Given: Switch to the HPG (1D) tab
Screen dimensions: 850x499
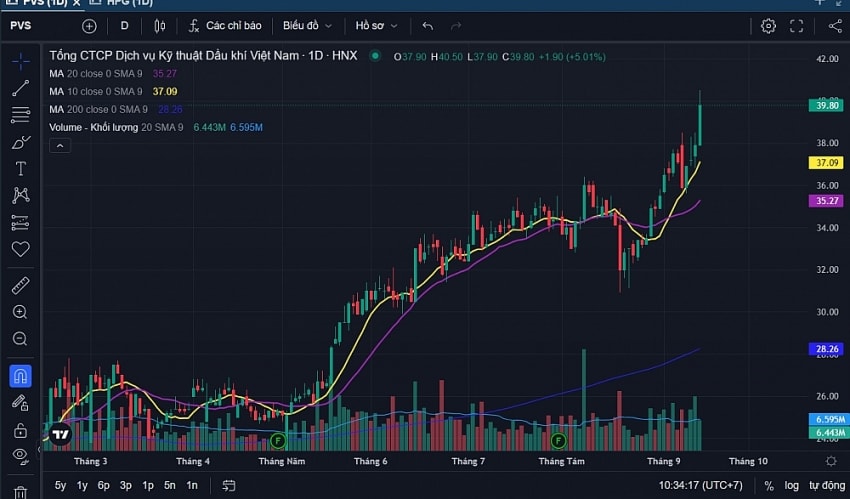Looking at the screenshot, I should [x=122, y=3].
